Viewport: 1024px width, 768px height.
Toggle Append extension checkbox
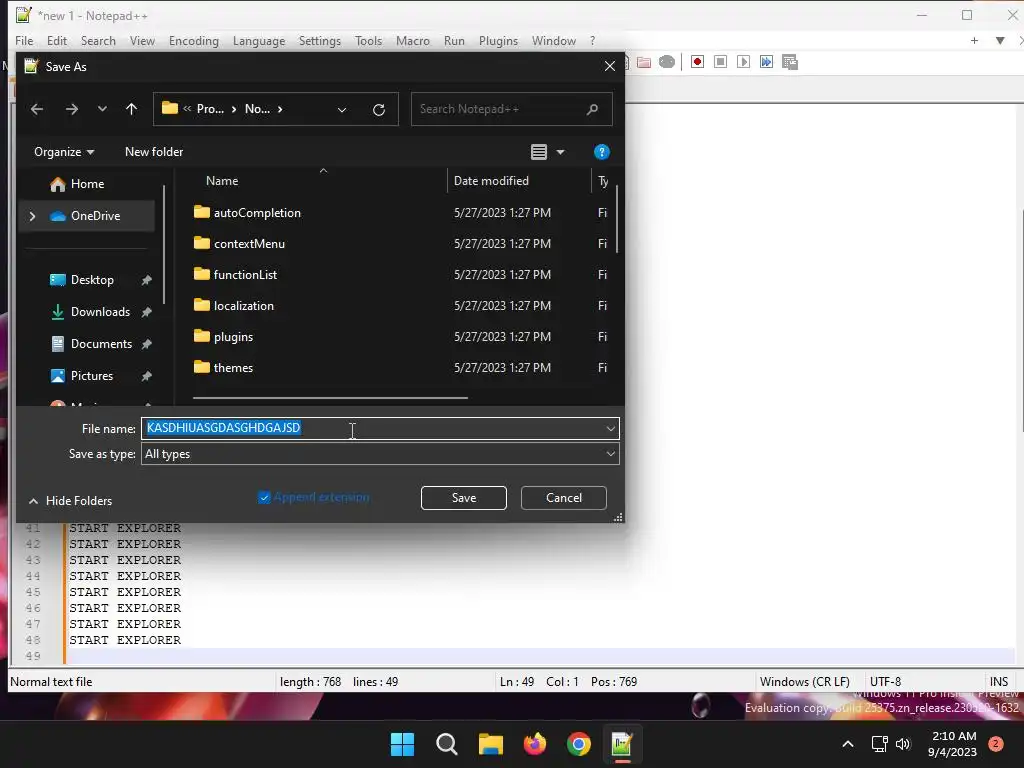point(264,498)
